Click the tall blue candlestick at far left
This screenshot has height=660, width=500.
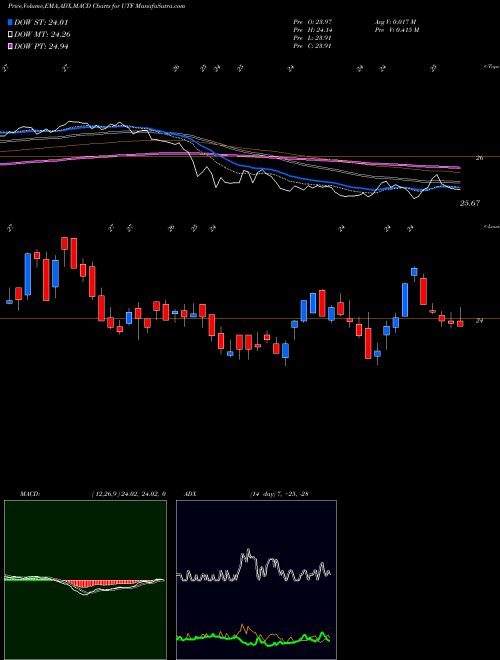tap(28, 274)
